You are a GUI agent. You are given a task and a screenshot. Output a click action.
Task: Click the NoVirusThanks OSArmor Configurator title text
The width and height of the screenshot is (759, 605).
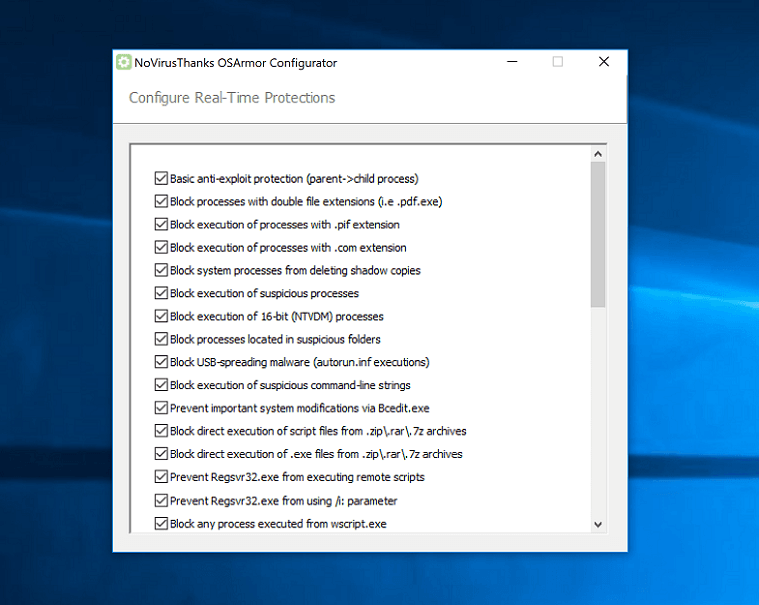(x=235, y=63)
